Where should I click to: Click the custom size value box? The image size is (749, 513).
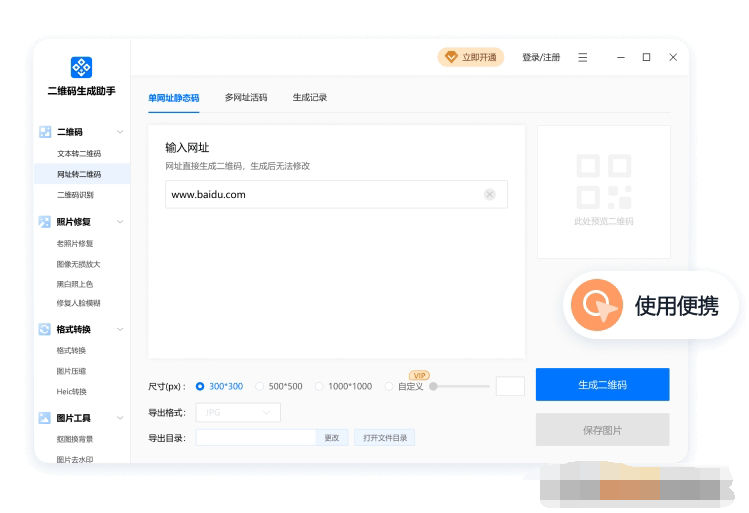(x=510, y=386)
